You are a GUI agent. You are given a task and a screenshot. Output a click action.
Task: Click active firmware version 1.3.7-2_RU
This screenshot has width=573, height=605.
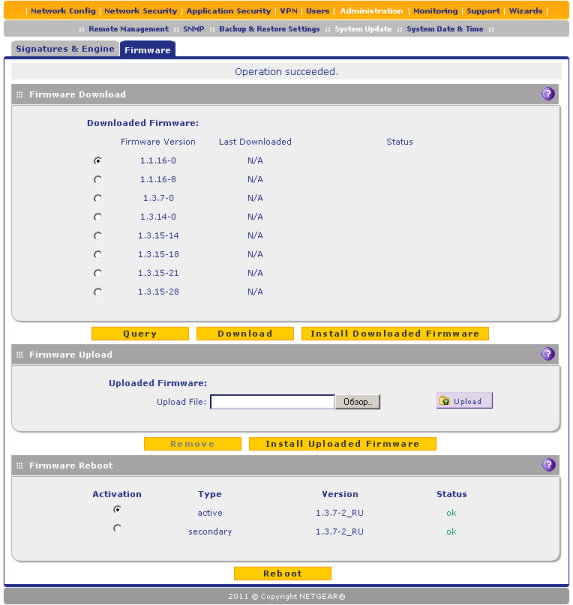coord(340,513)
